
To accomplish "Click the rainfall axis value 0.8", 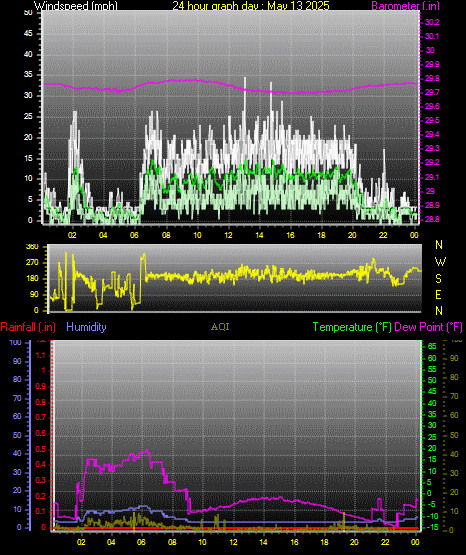I will (x=41, y=402).
